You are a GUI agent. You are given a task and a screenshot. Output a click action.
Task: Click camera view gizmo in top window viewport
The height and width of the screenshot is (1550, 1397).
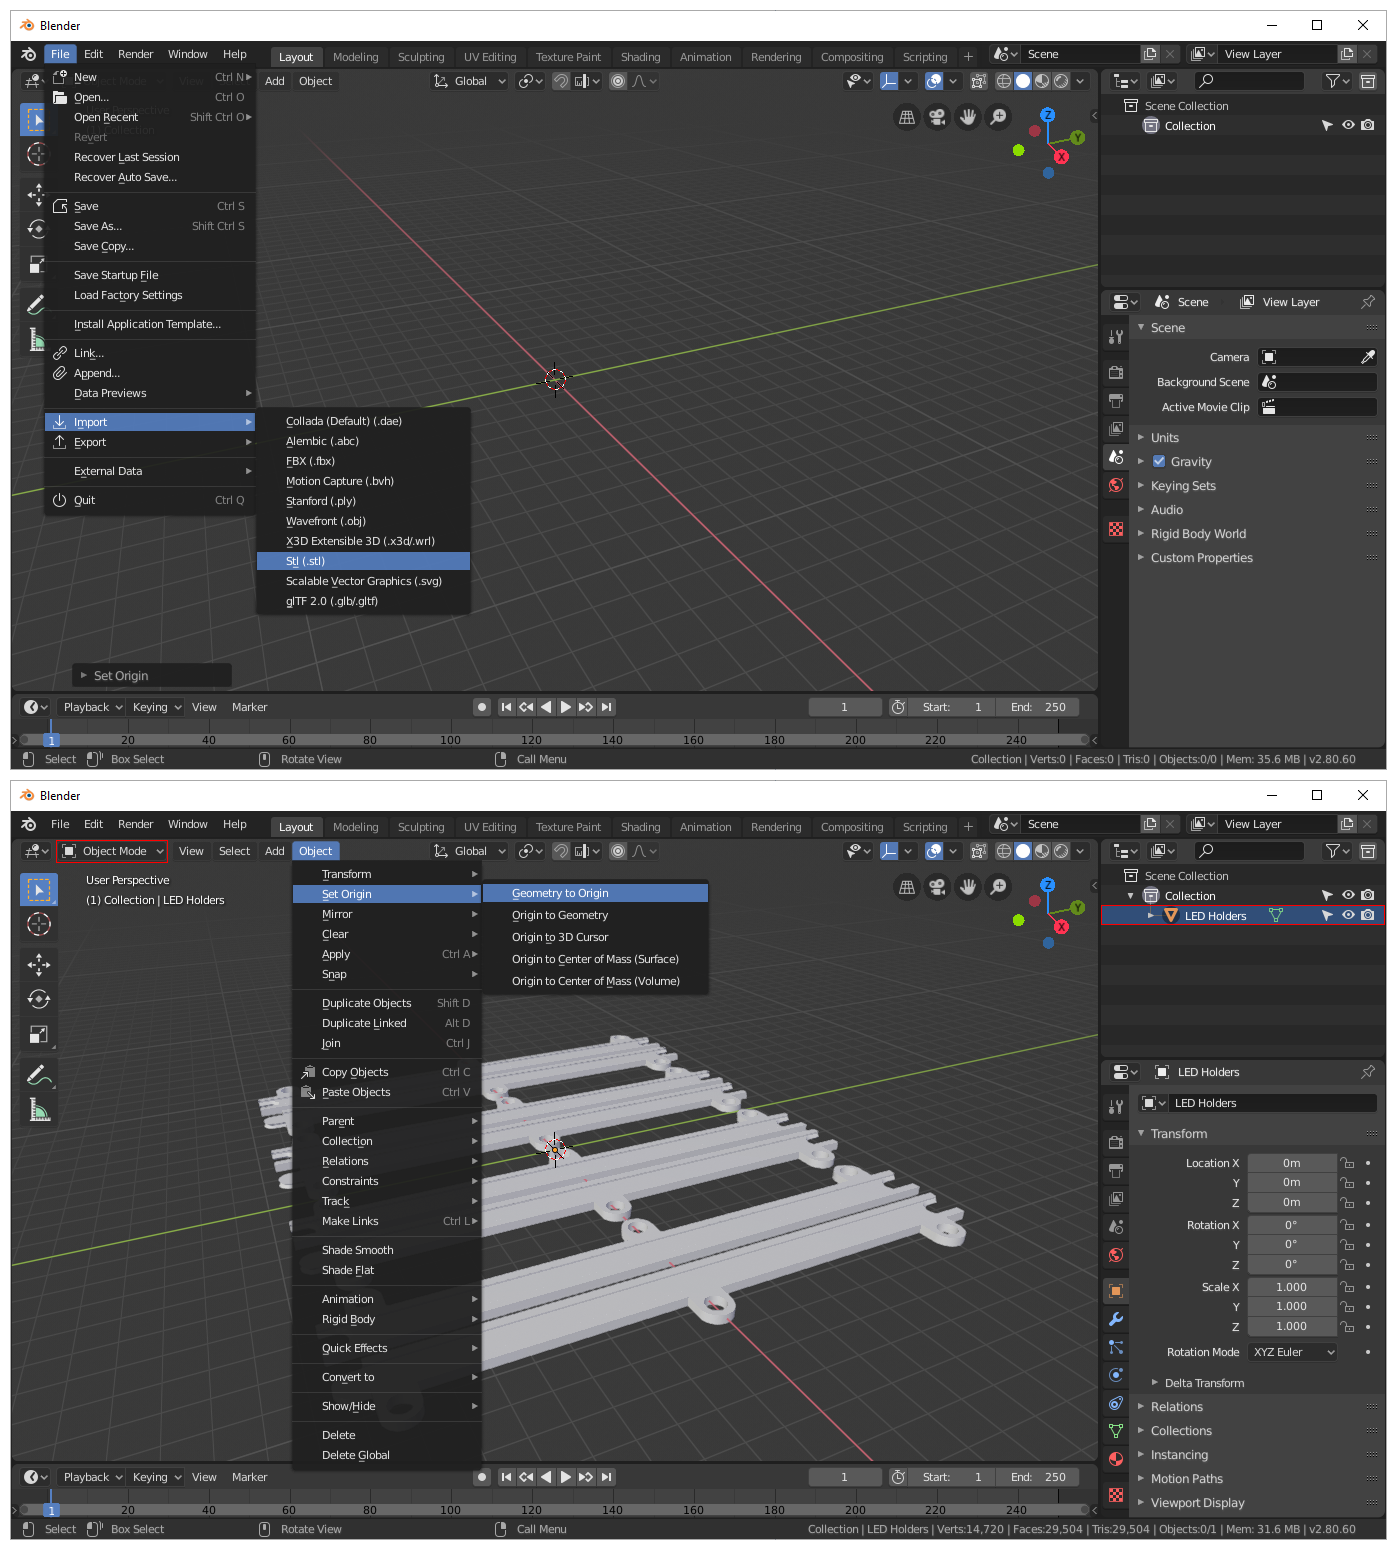pyautogui.click(x=937, y=117)
